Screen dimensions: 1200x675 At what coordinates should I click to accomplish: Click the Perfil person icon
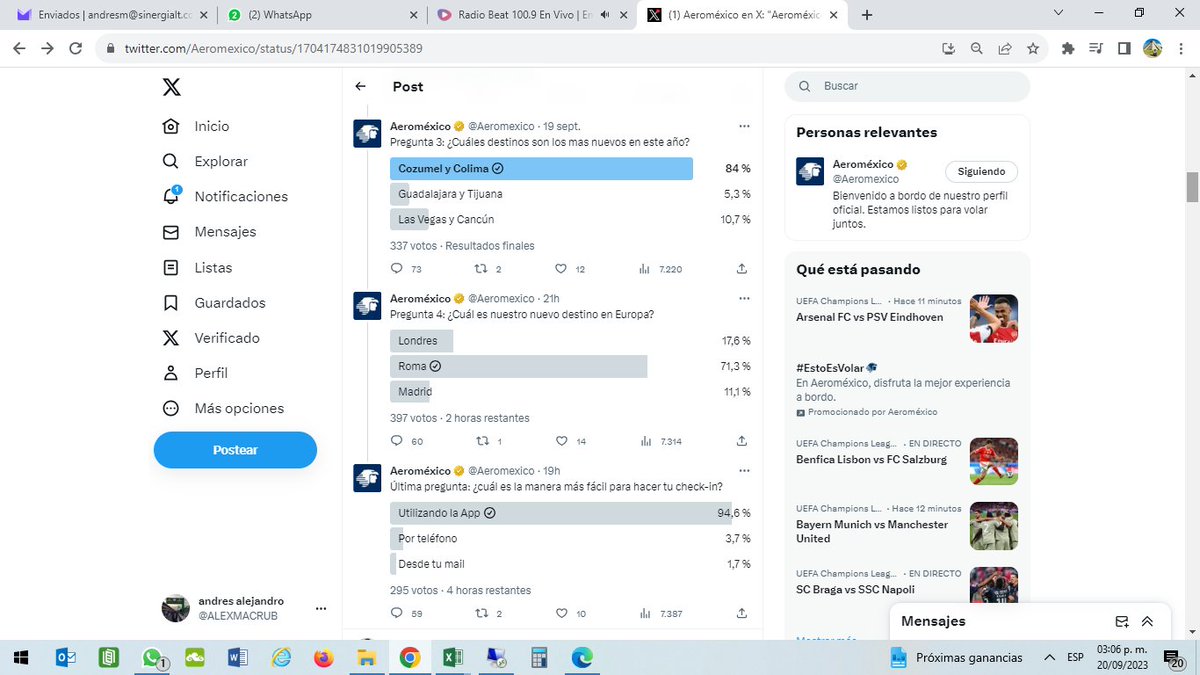[x=171, y=373]
